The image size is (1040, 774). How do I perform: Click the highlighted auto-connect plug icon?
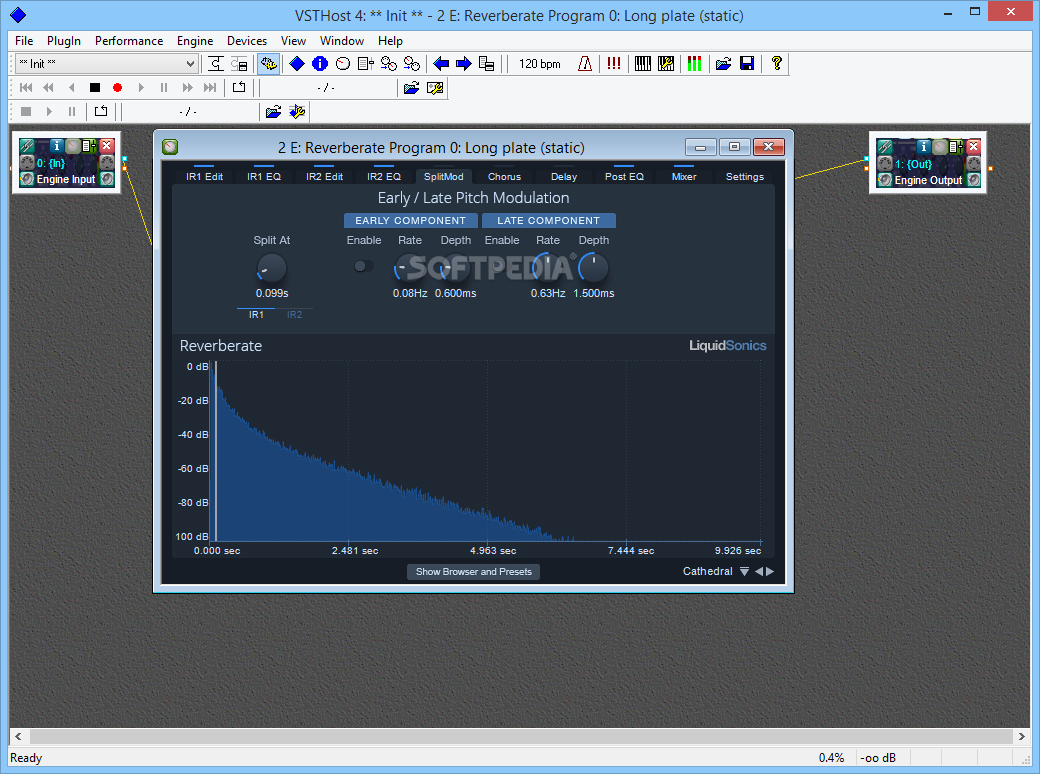(269, 64)
